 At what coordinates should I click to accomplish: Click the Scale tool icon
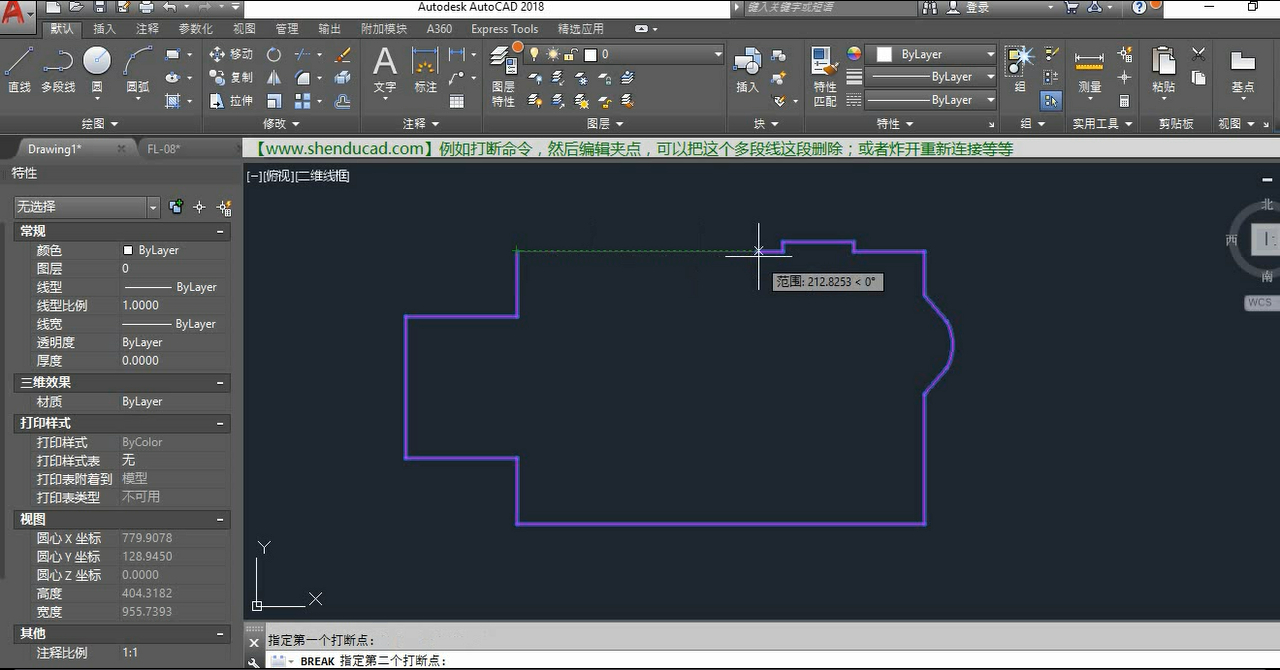coord(273,101)
